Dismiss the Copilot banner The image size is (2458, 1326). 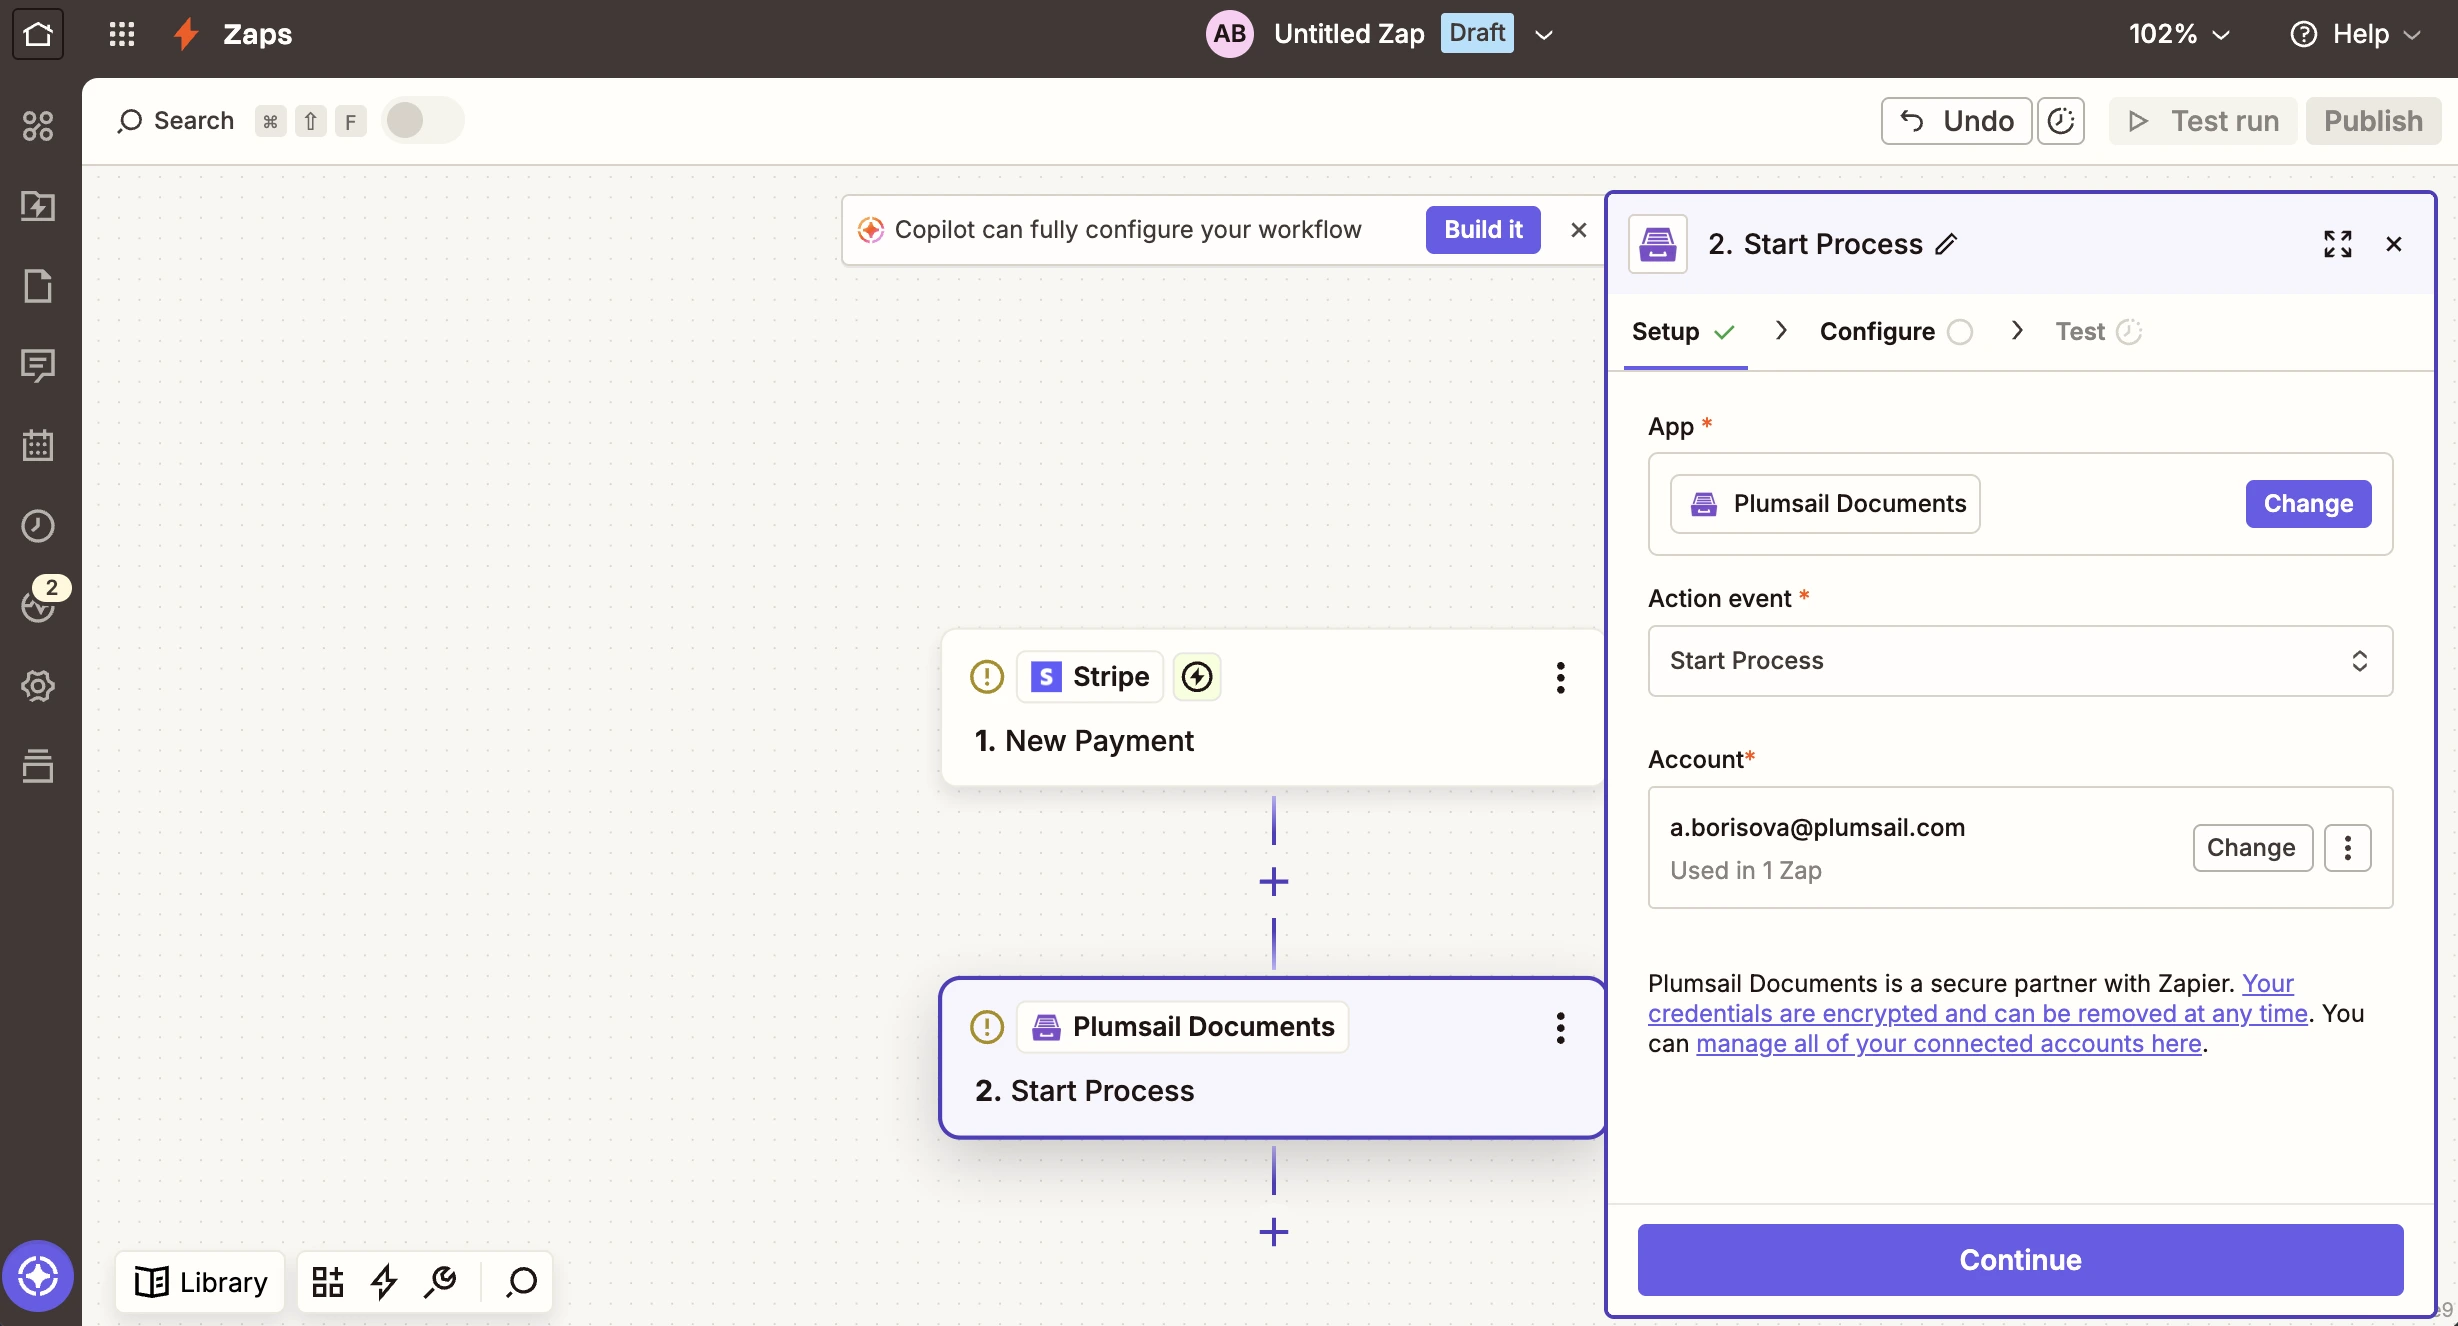coord(1579,230)
